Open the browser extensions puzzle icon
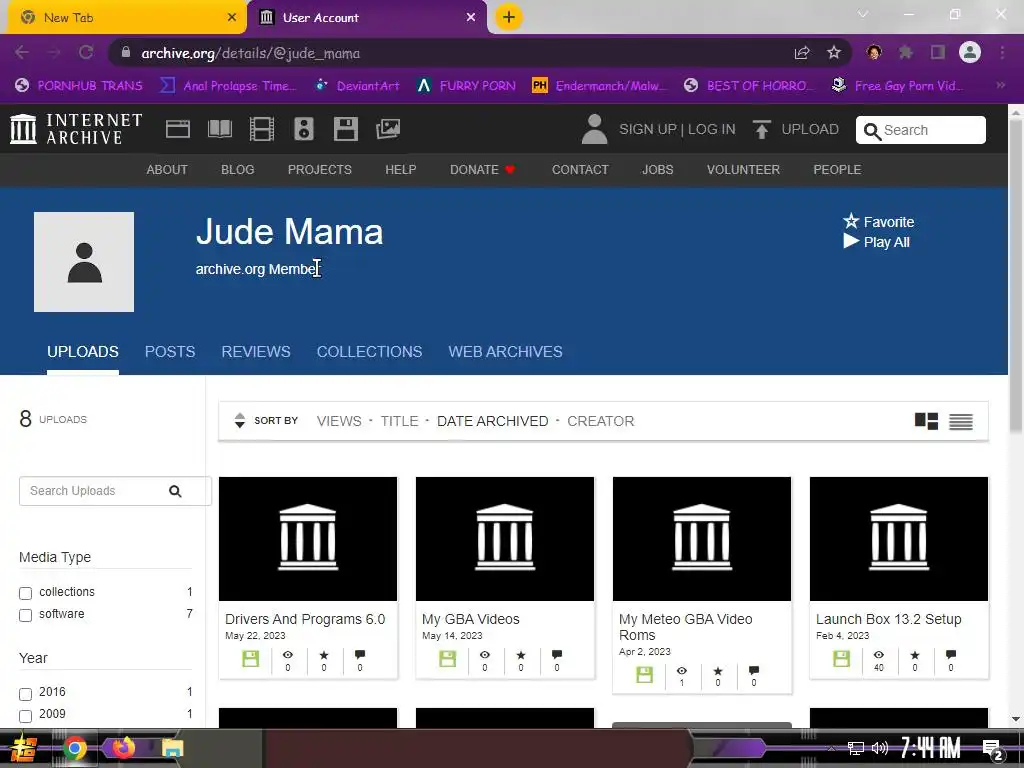The width and height of the screenshot is (1024, 768). pos(906,52)
